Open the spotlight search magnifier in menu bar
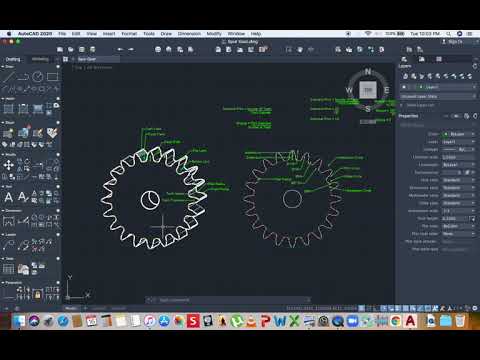Screen dimensions: 480x360 pyautogui.click(x=449, y=34)
